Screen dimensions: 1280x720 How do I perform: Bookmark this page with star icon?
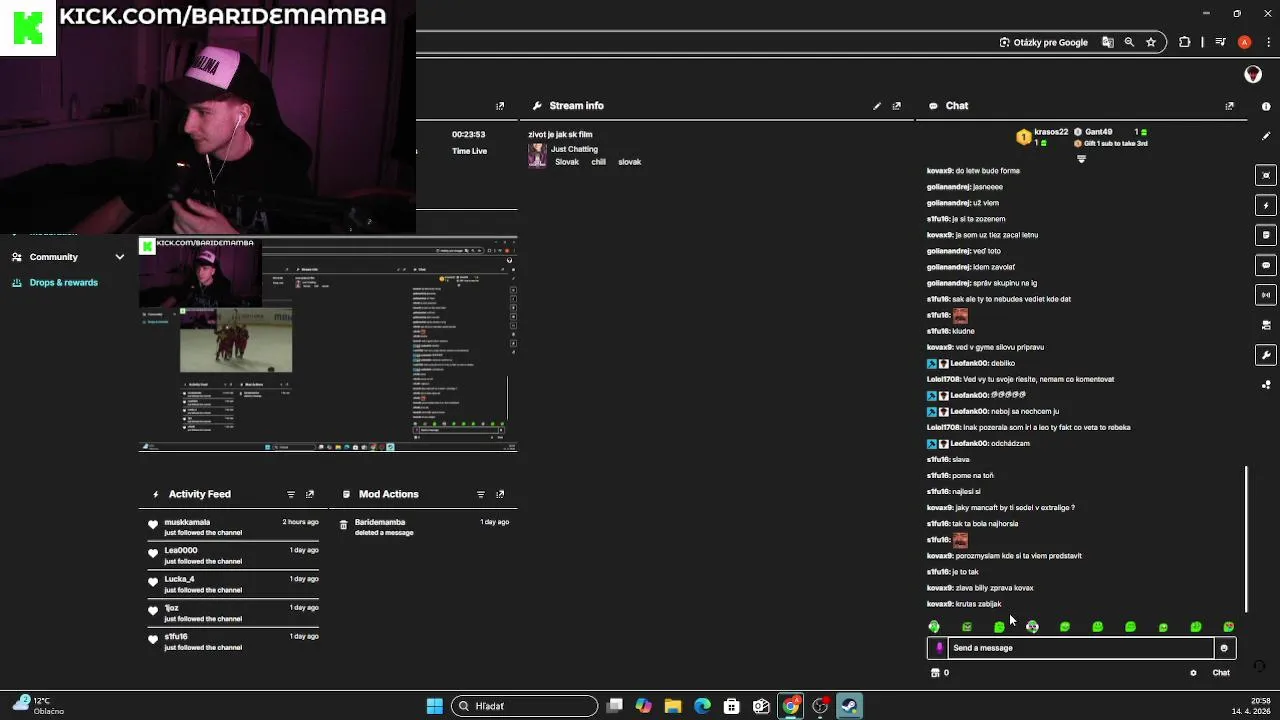click(x=1151, y=42)
